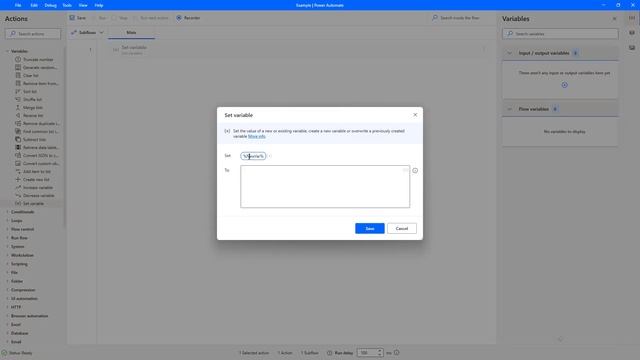Viewport: 640px width, 360px height.
Task: Click the Search variables box
Action: click(560, 34)
